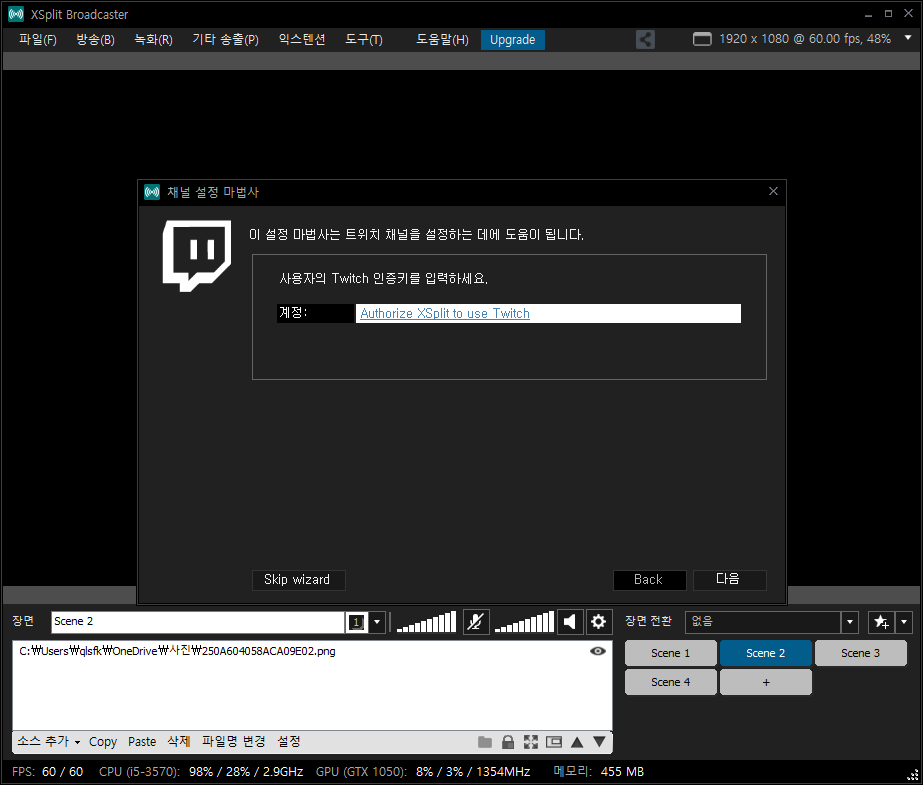This screenshot has height=785, width=923.
Task: Select the 250A604058ACA09E02.png source row
Action: 312,651
